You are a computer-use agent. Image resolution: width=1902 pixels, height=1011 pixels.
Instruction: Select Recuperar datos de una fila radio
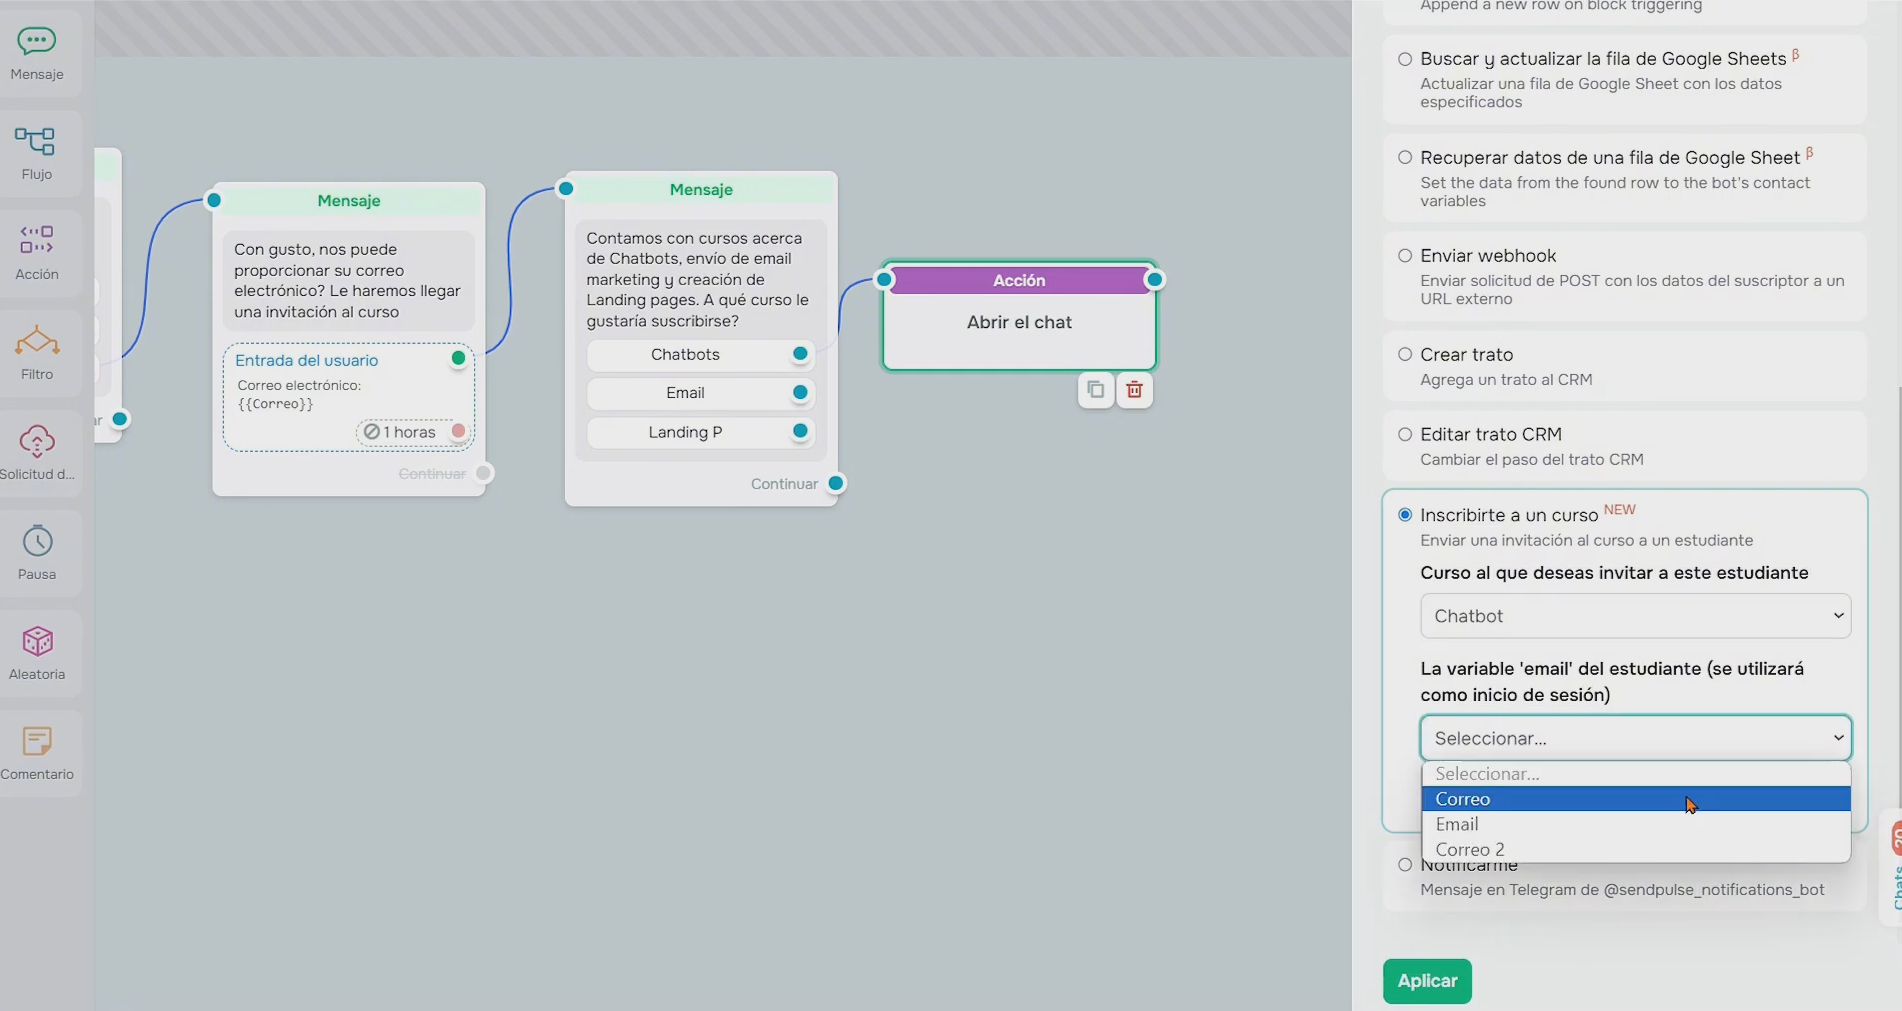[1405, 157]
